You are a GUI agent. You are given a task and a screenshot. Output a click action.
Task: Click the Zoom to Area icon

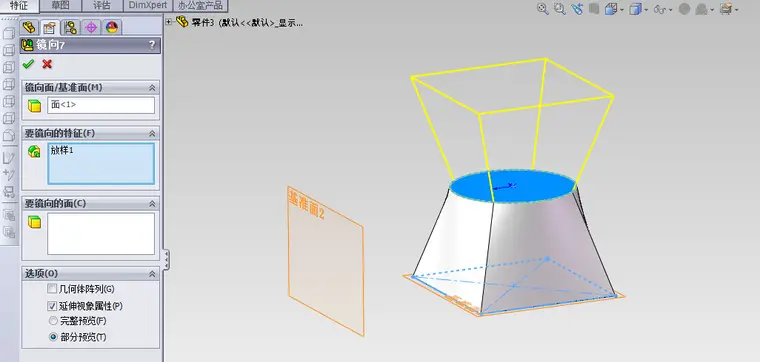click(x=560, y=9)
